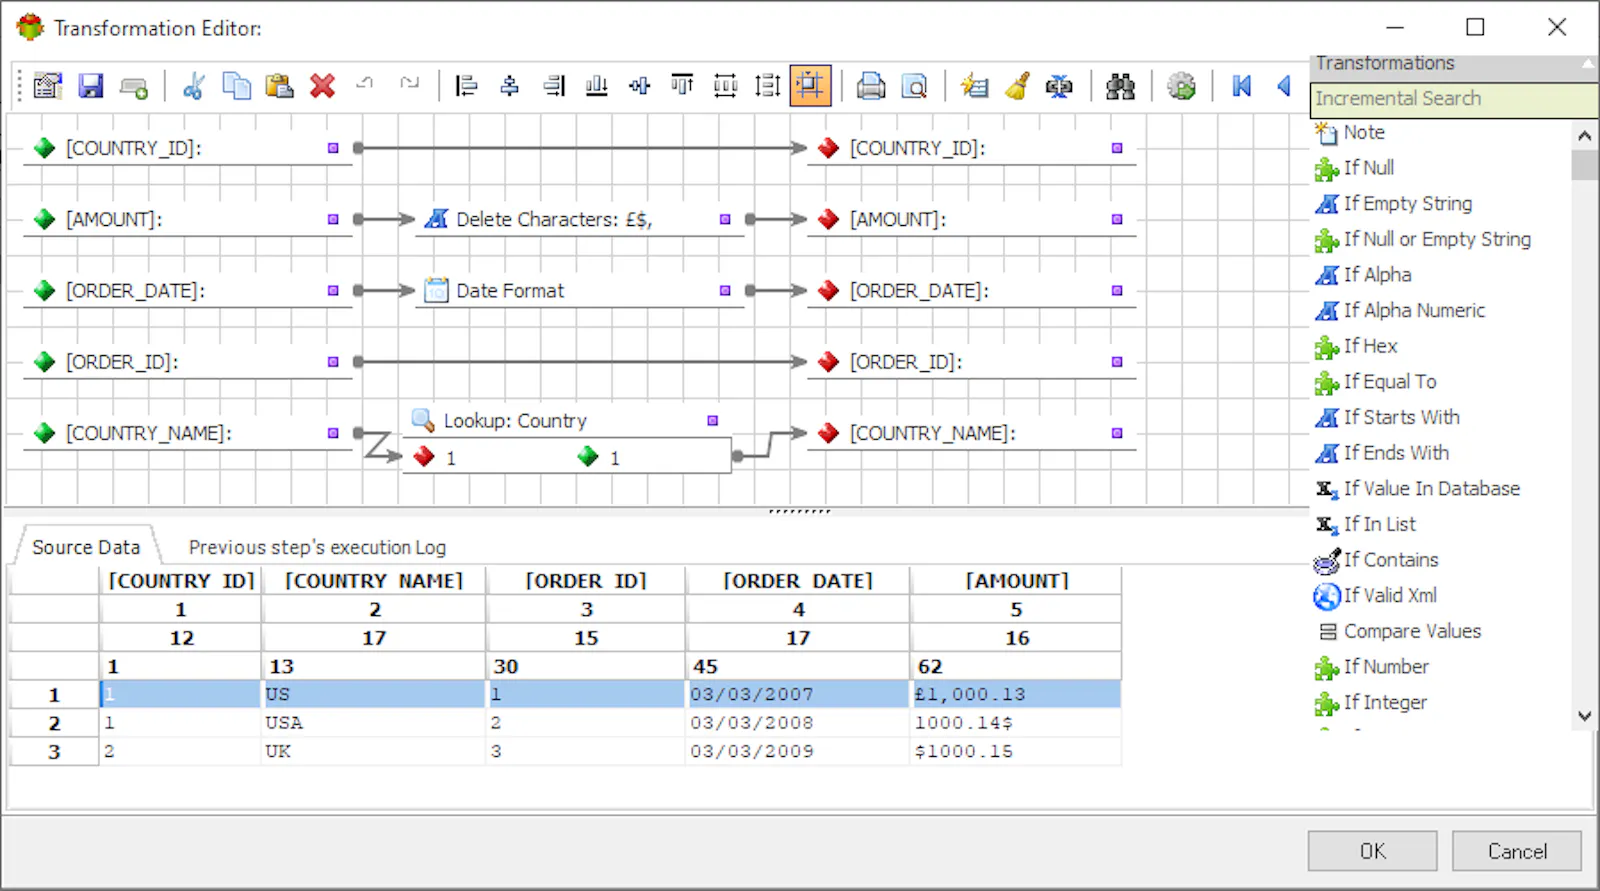Space selected items evenly vertically
This screenshot has width=1600, height=891.
click(x=767, y=87)
